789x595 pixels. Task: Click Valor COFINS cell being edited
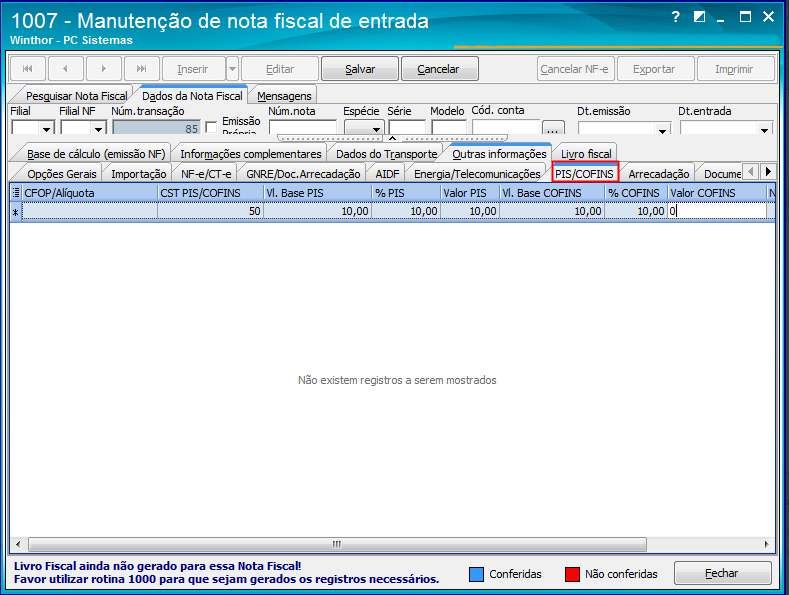click(717, 211)
